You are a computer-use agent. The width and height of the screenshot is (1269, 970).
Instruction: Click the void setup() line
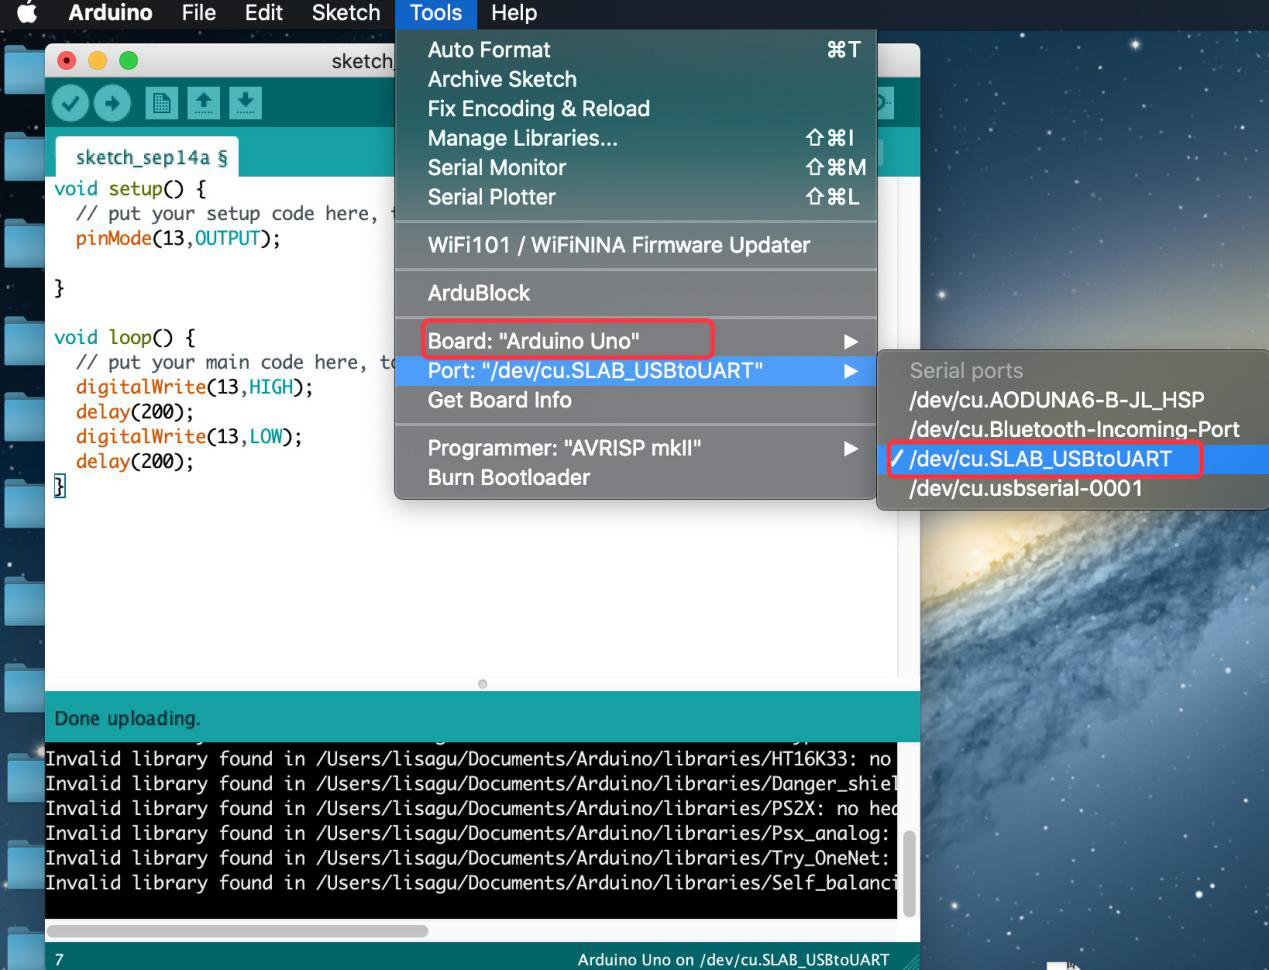pyautogui.click(x=130, y=189)
